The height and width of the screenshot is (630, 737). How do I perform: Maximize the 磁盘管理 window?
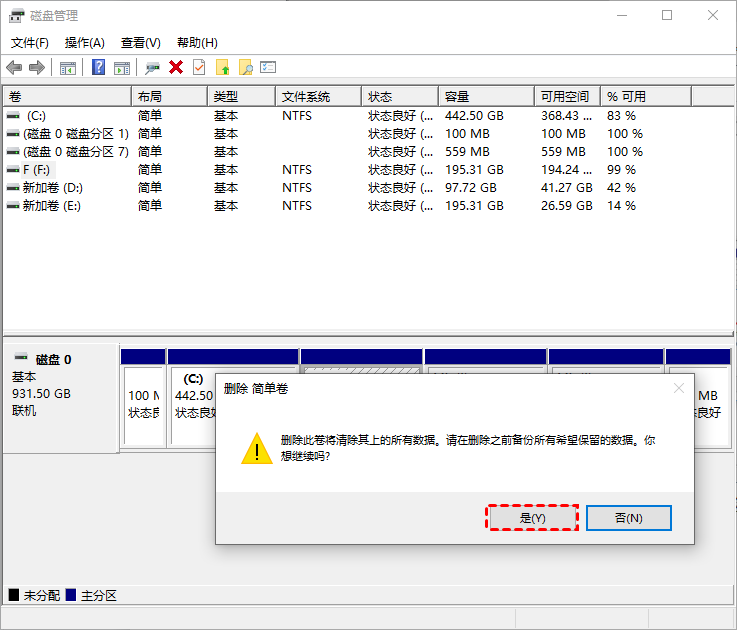point(666,16)
